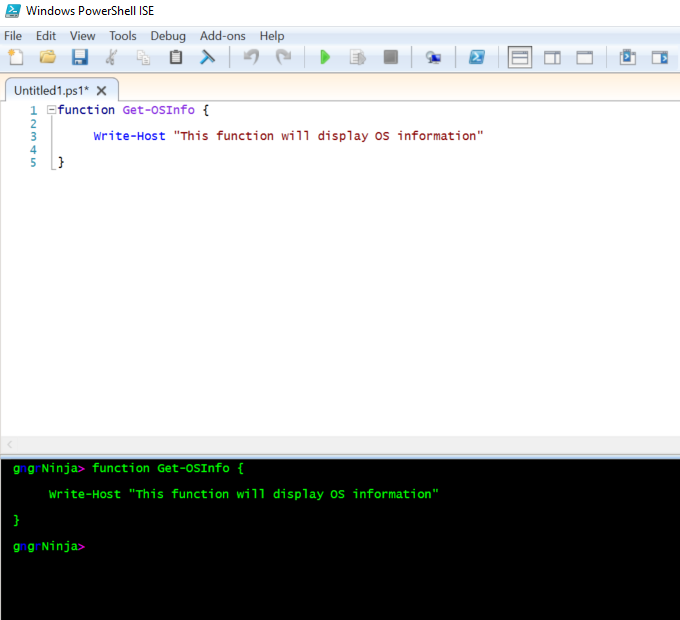Image resolution: width=680 pixels, height=620 pixels.
Task: Select the Untitled1.ps1 script tab
Action: point(51,90)
